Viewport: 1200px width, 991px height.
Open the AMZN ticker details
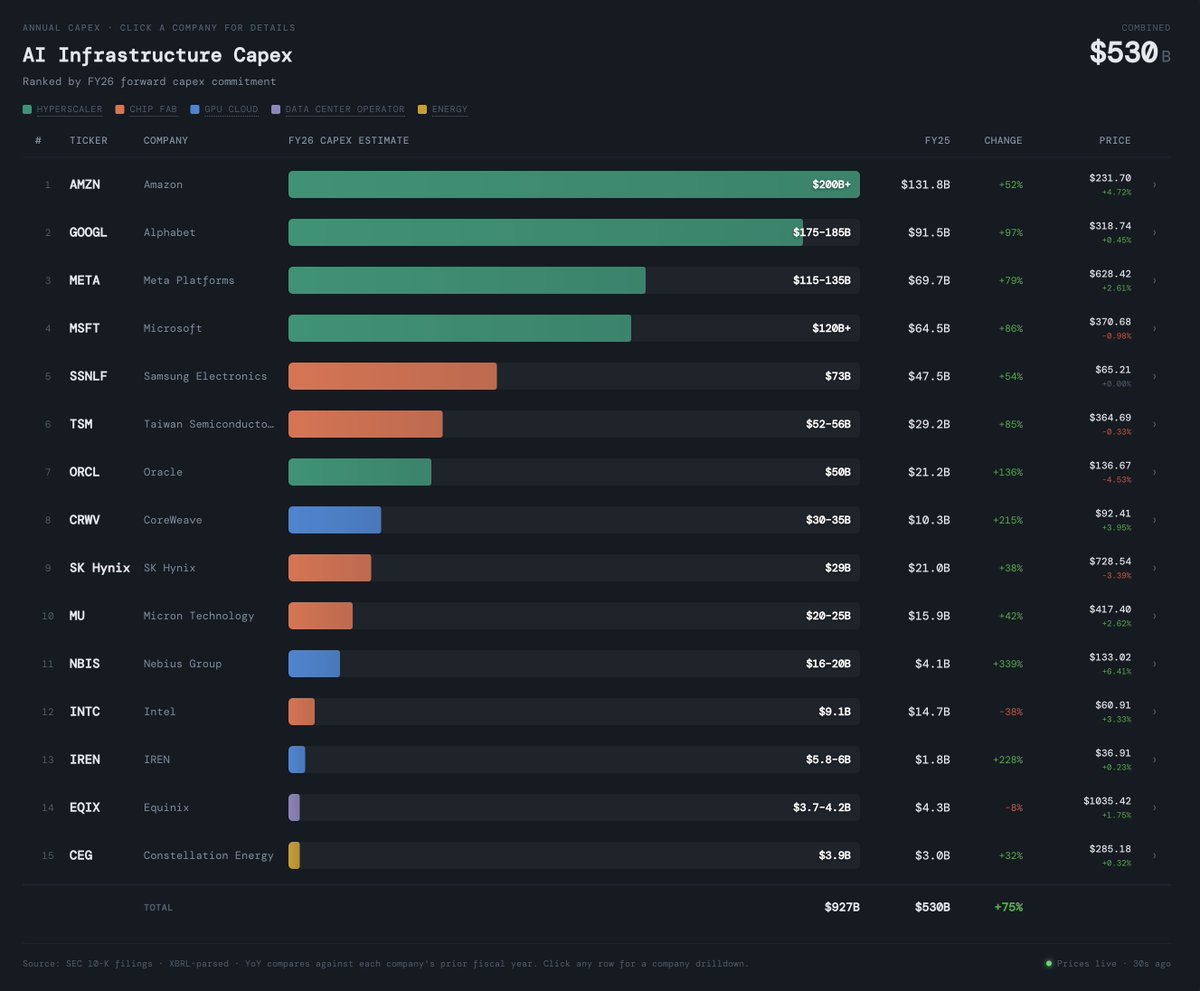[84, 185]
